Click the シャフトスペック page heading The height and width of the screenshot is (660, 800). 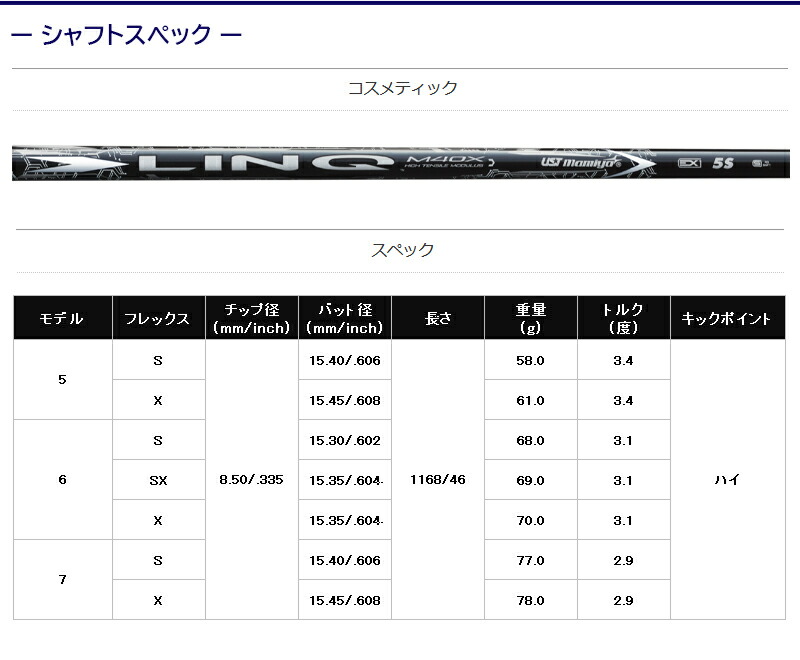(125, 31)
